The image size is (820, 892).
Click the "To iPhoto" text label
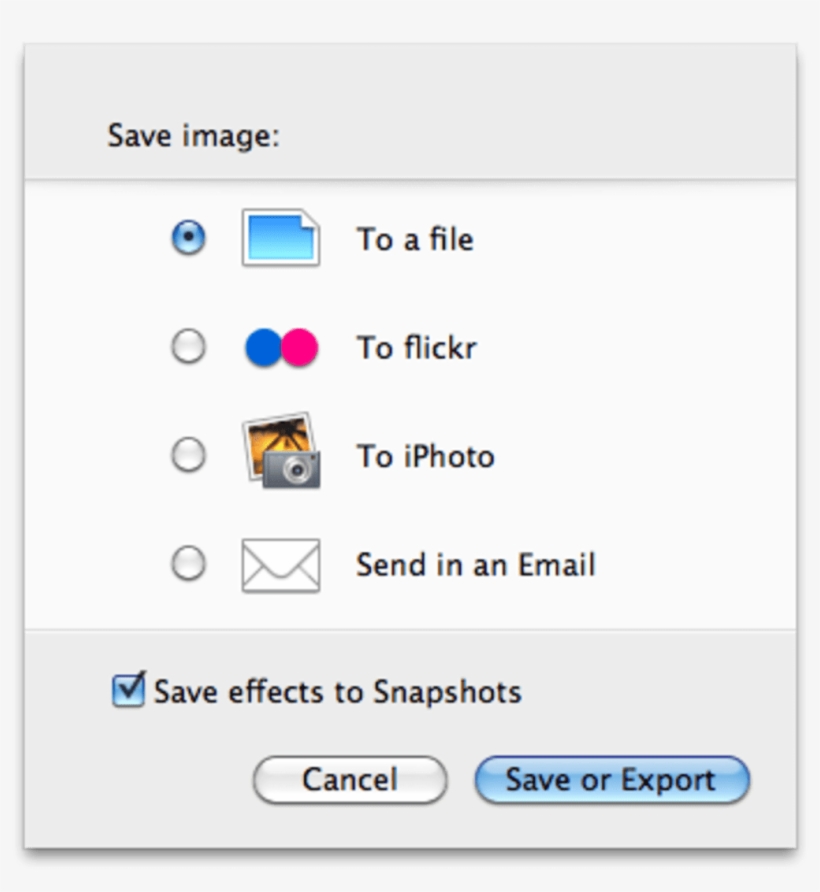point(426,457)
